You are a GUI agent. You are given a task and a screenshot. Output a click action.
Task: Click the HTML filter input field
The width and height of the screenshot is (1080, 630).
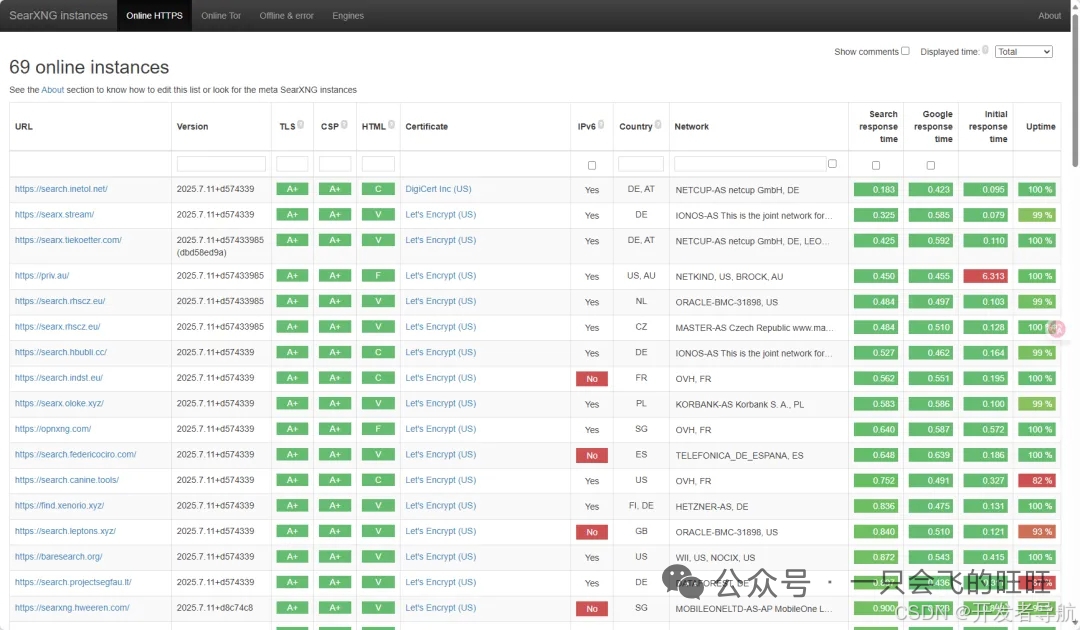(378, 164)
